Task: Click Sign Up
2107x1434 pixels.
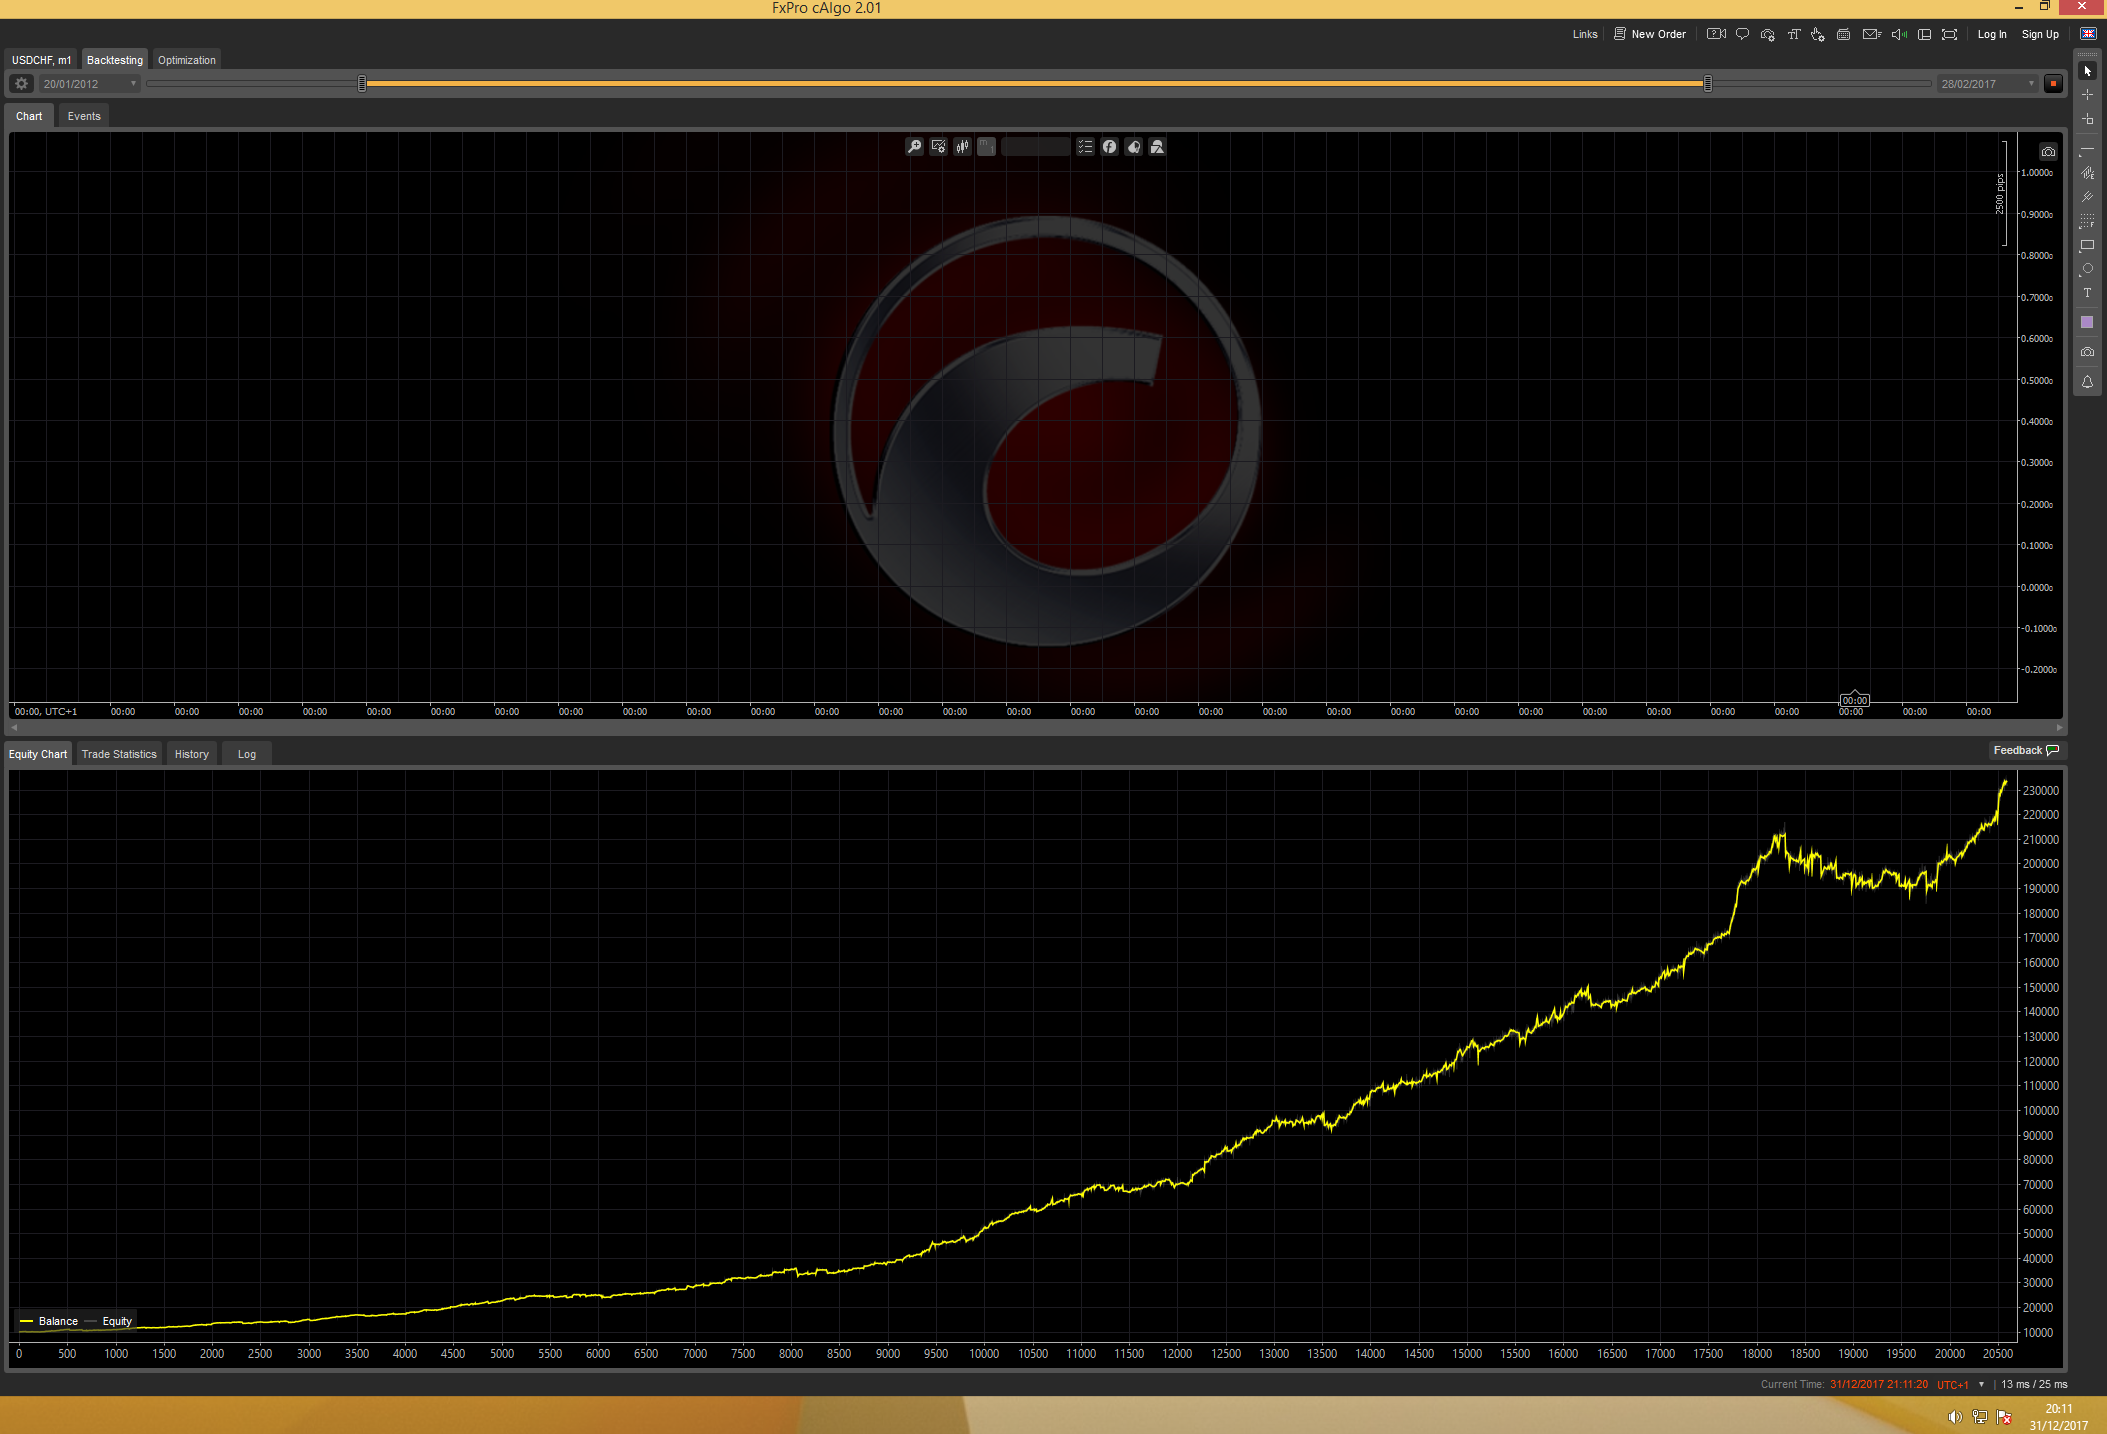Action: coord(2040,34)
